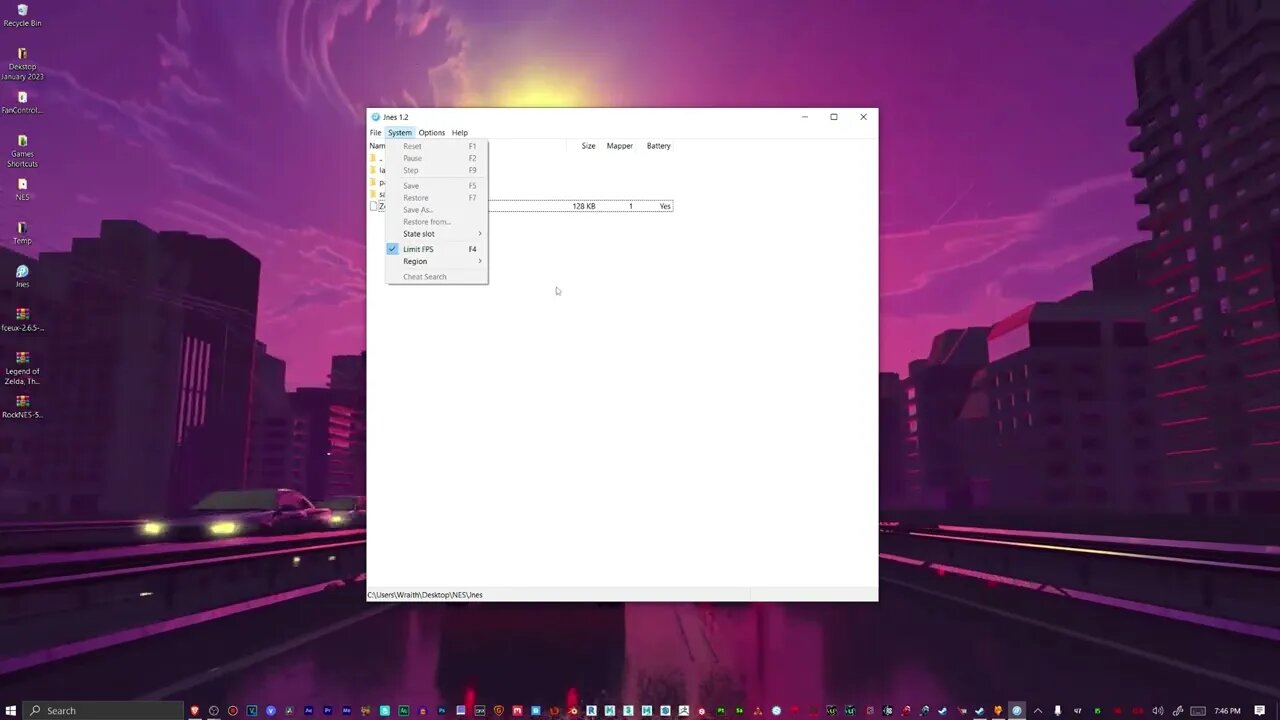Click the Step F9 menu entry
The width and height of the screenshot is (1280, 720).
[x=436, y=170]
